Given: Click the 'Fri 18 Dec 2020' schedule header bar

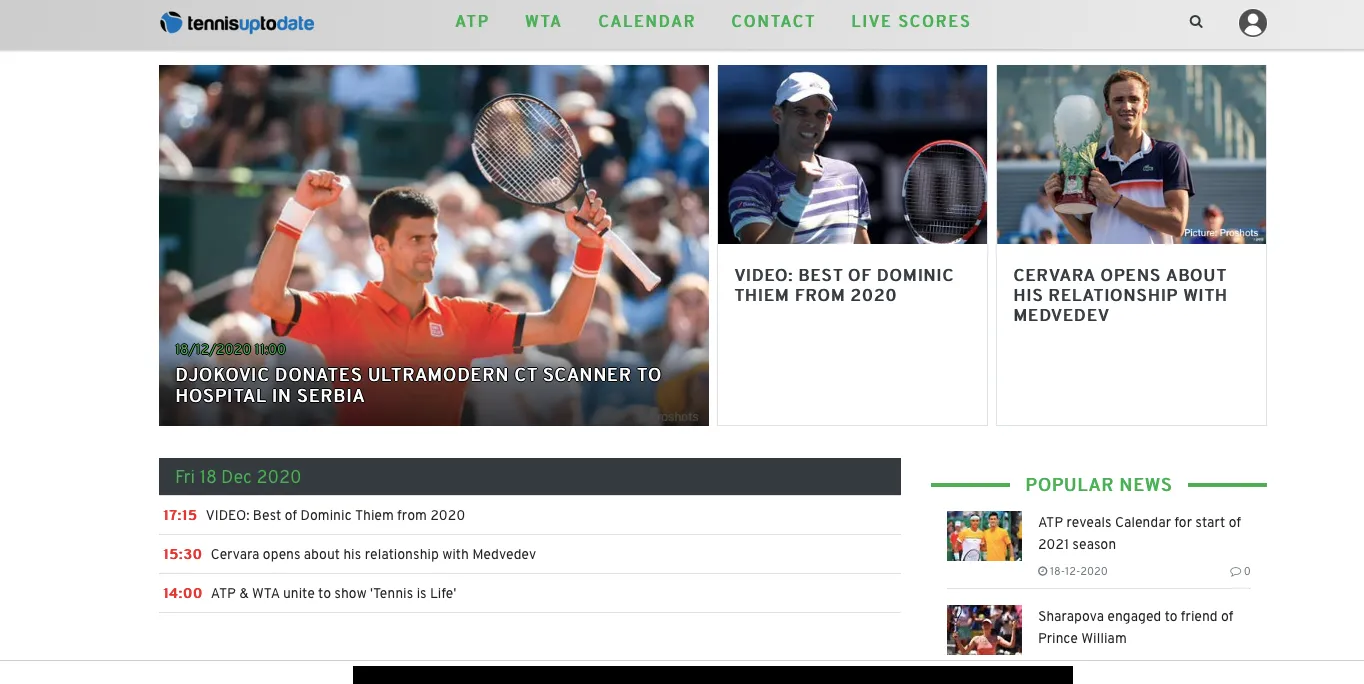Looking at the screenshot, I should pos(530,477).
